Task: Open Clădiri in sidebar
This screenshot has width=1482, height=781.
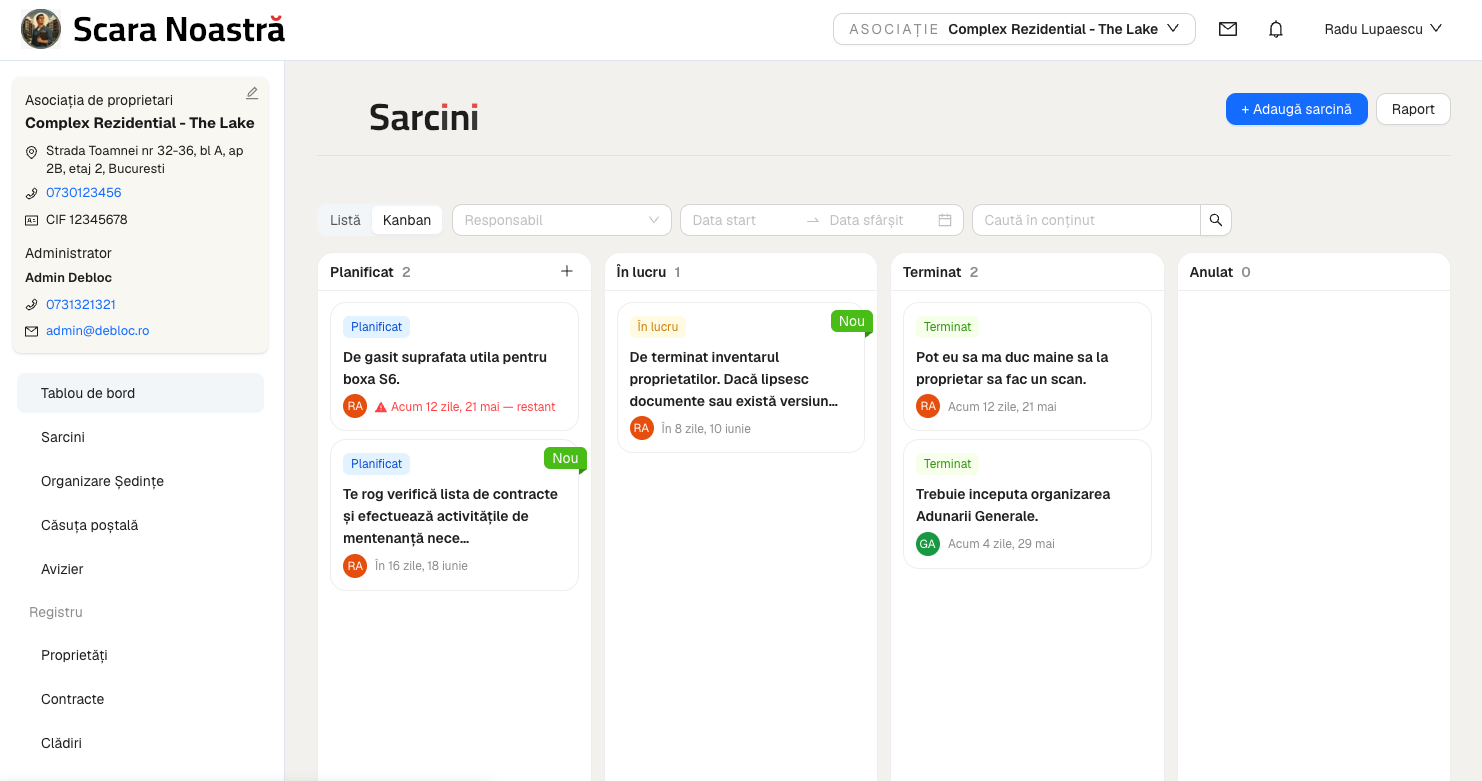Action: click(140, 743)
